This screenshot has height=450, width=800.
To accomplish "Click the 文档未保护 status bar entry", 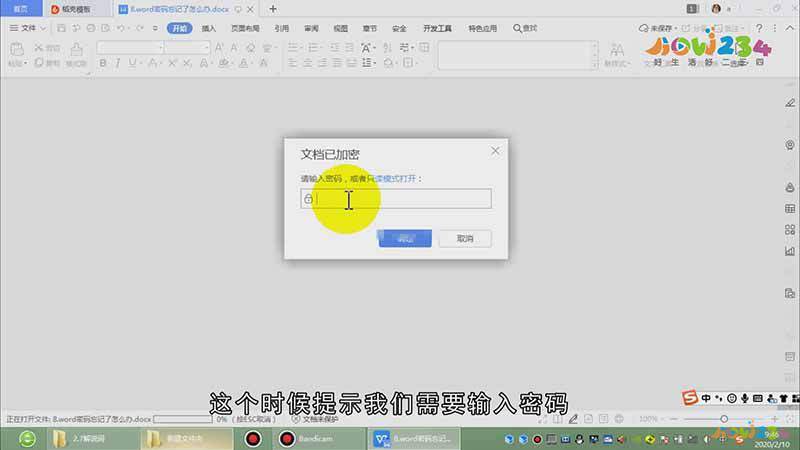I will click(x=315, y=419).
